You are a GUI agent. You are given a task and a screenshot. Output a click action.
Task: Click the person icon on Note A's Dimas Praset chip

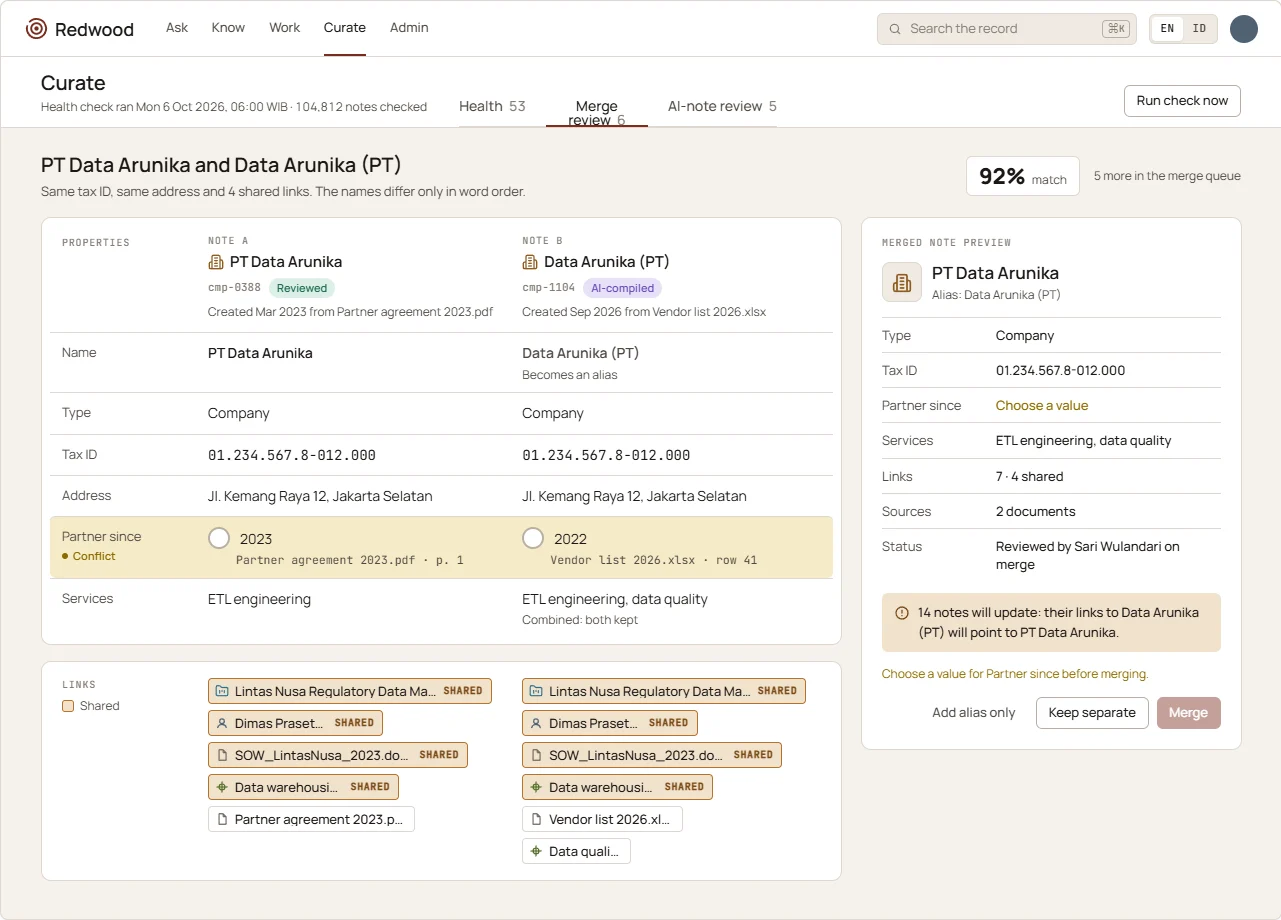coord(222,723)
